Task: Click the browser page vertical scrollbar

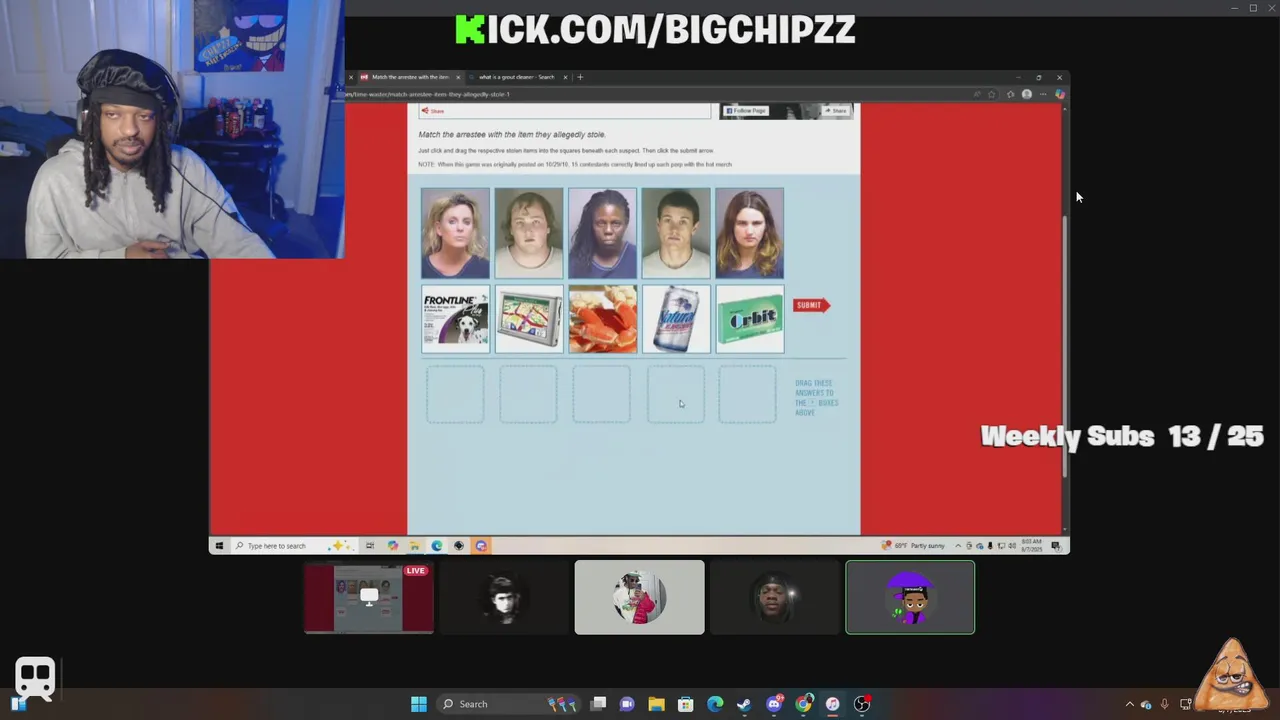Action: [x=1064, y=345]
